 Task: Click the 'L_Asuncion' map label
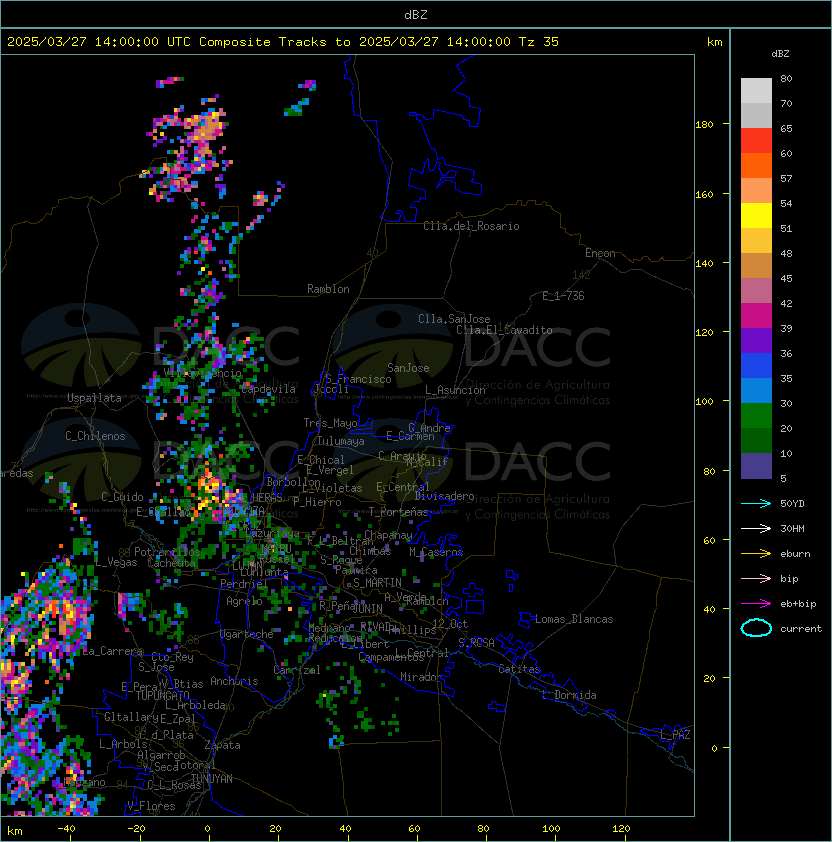[455, 390]
